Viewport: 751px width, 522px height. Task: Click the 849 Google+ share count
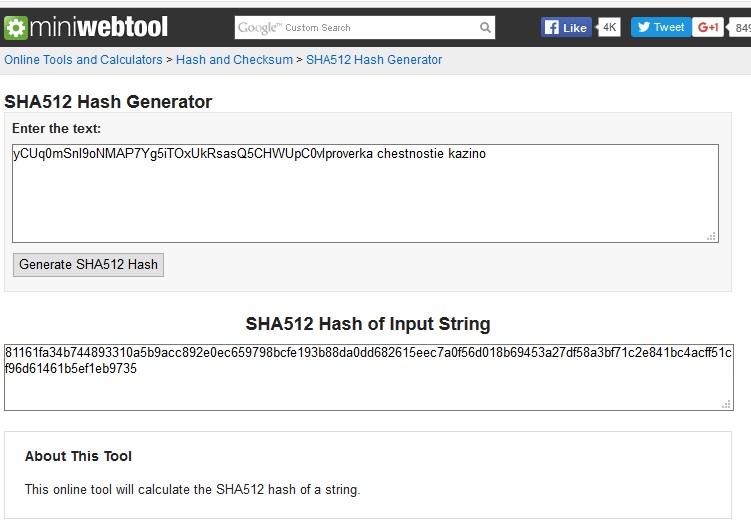tap(742, 28)
